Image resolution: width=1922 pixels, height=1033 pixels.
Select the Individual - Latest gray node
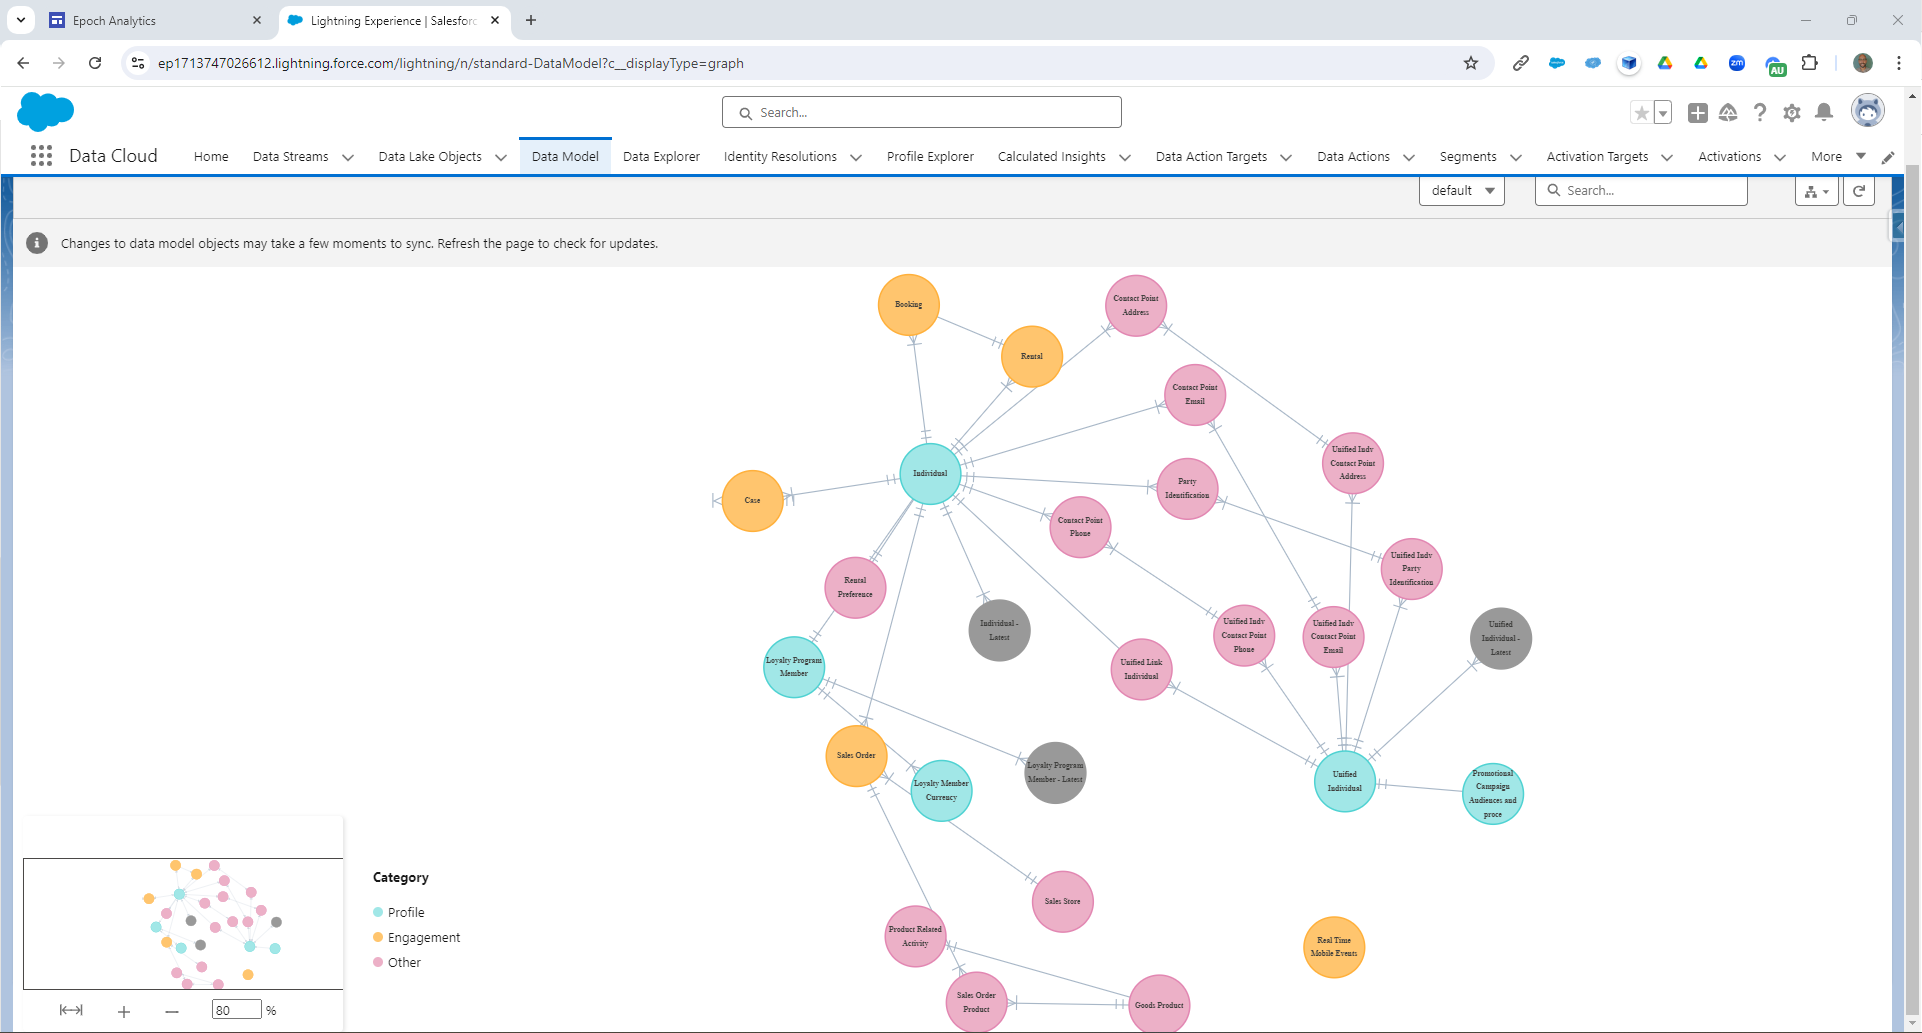(999, 630)
